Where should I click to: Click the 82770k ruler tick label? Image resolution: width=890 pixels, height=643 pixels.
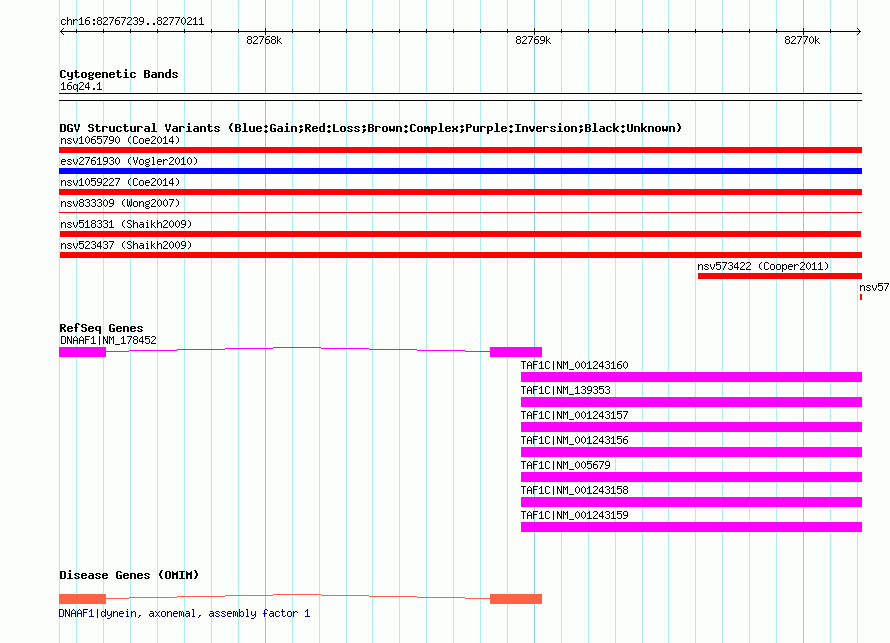point(802,40)
